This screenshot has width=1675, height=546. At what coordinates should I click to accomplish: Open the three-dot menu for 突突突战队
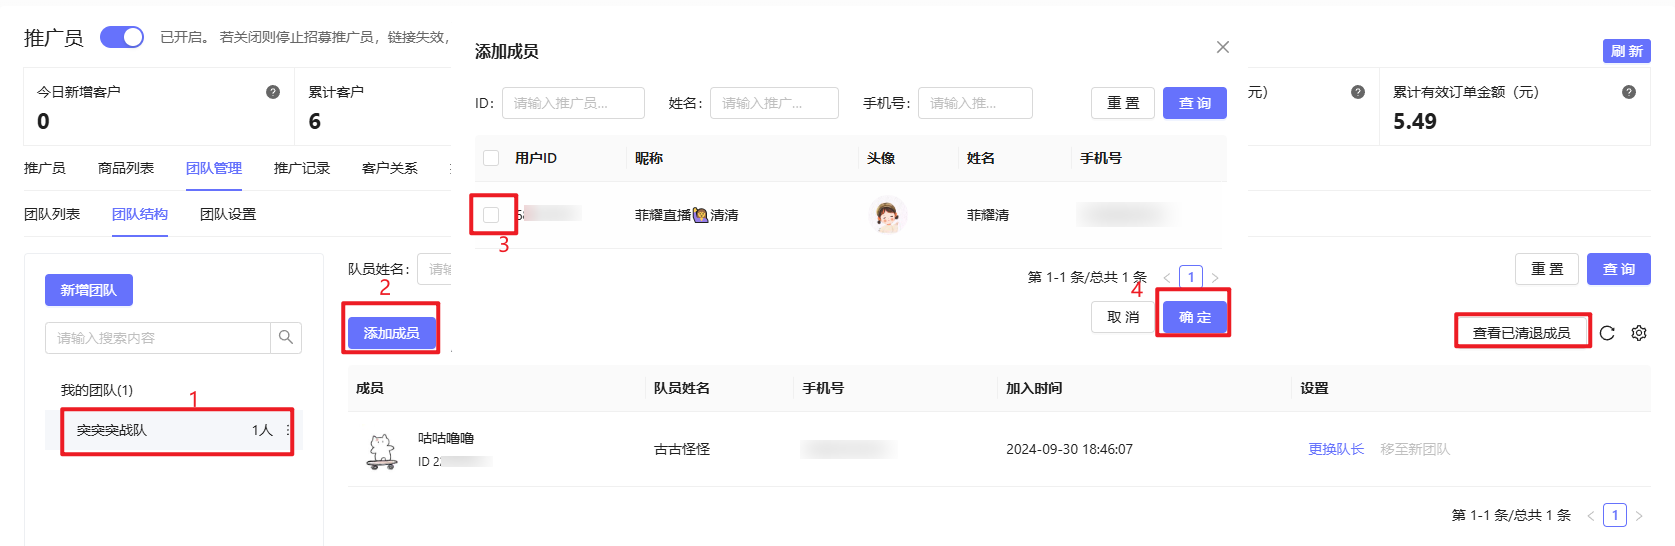click(288, 430)
